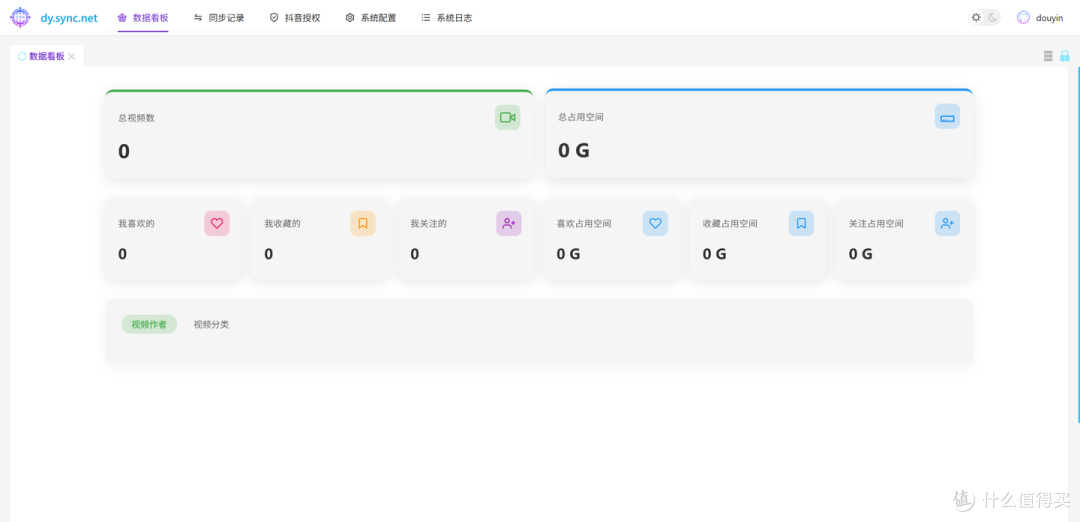The height and width of the screenshot is (522, 1080).
Task: Go to 抖音授权 page
Action: [x=295, y=18]
